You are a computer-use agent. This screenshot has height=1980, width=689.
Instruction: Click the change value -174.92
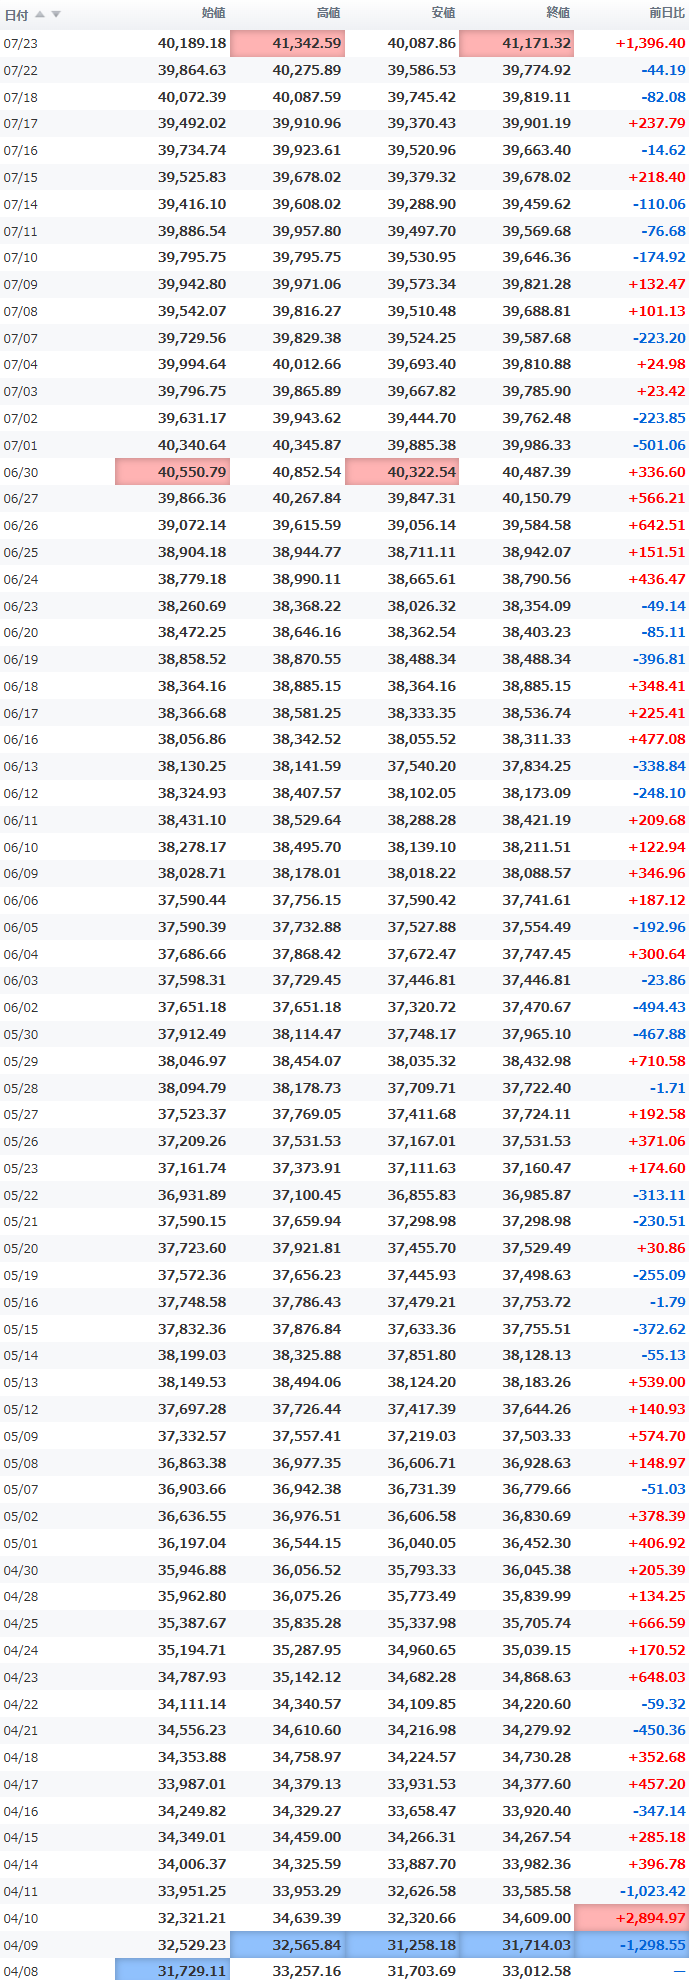click(x=660, y=257)
